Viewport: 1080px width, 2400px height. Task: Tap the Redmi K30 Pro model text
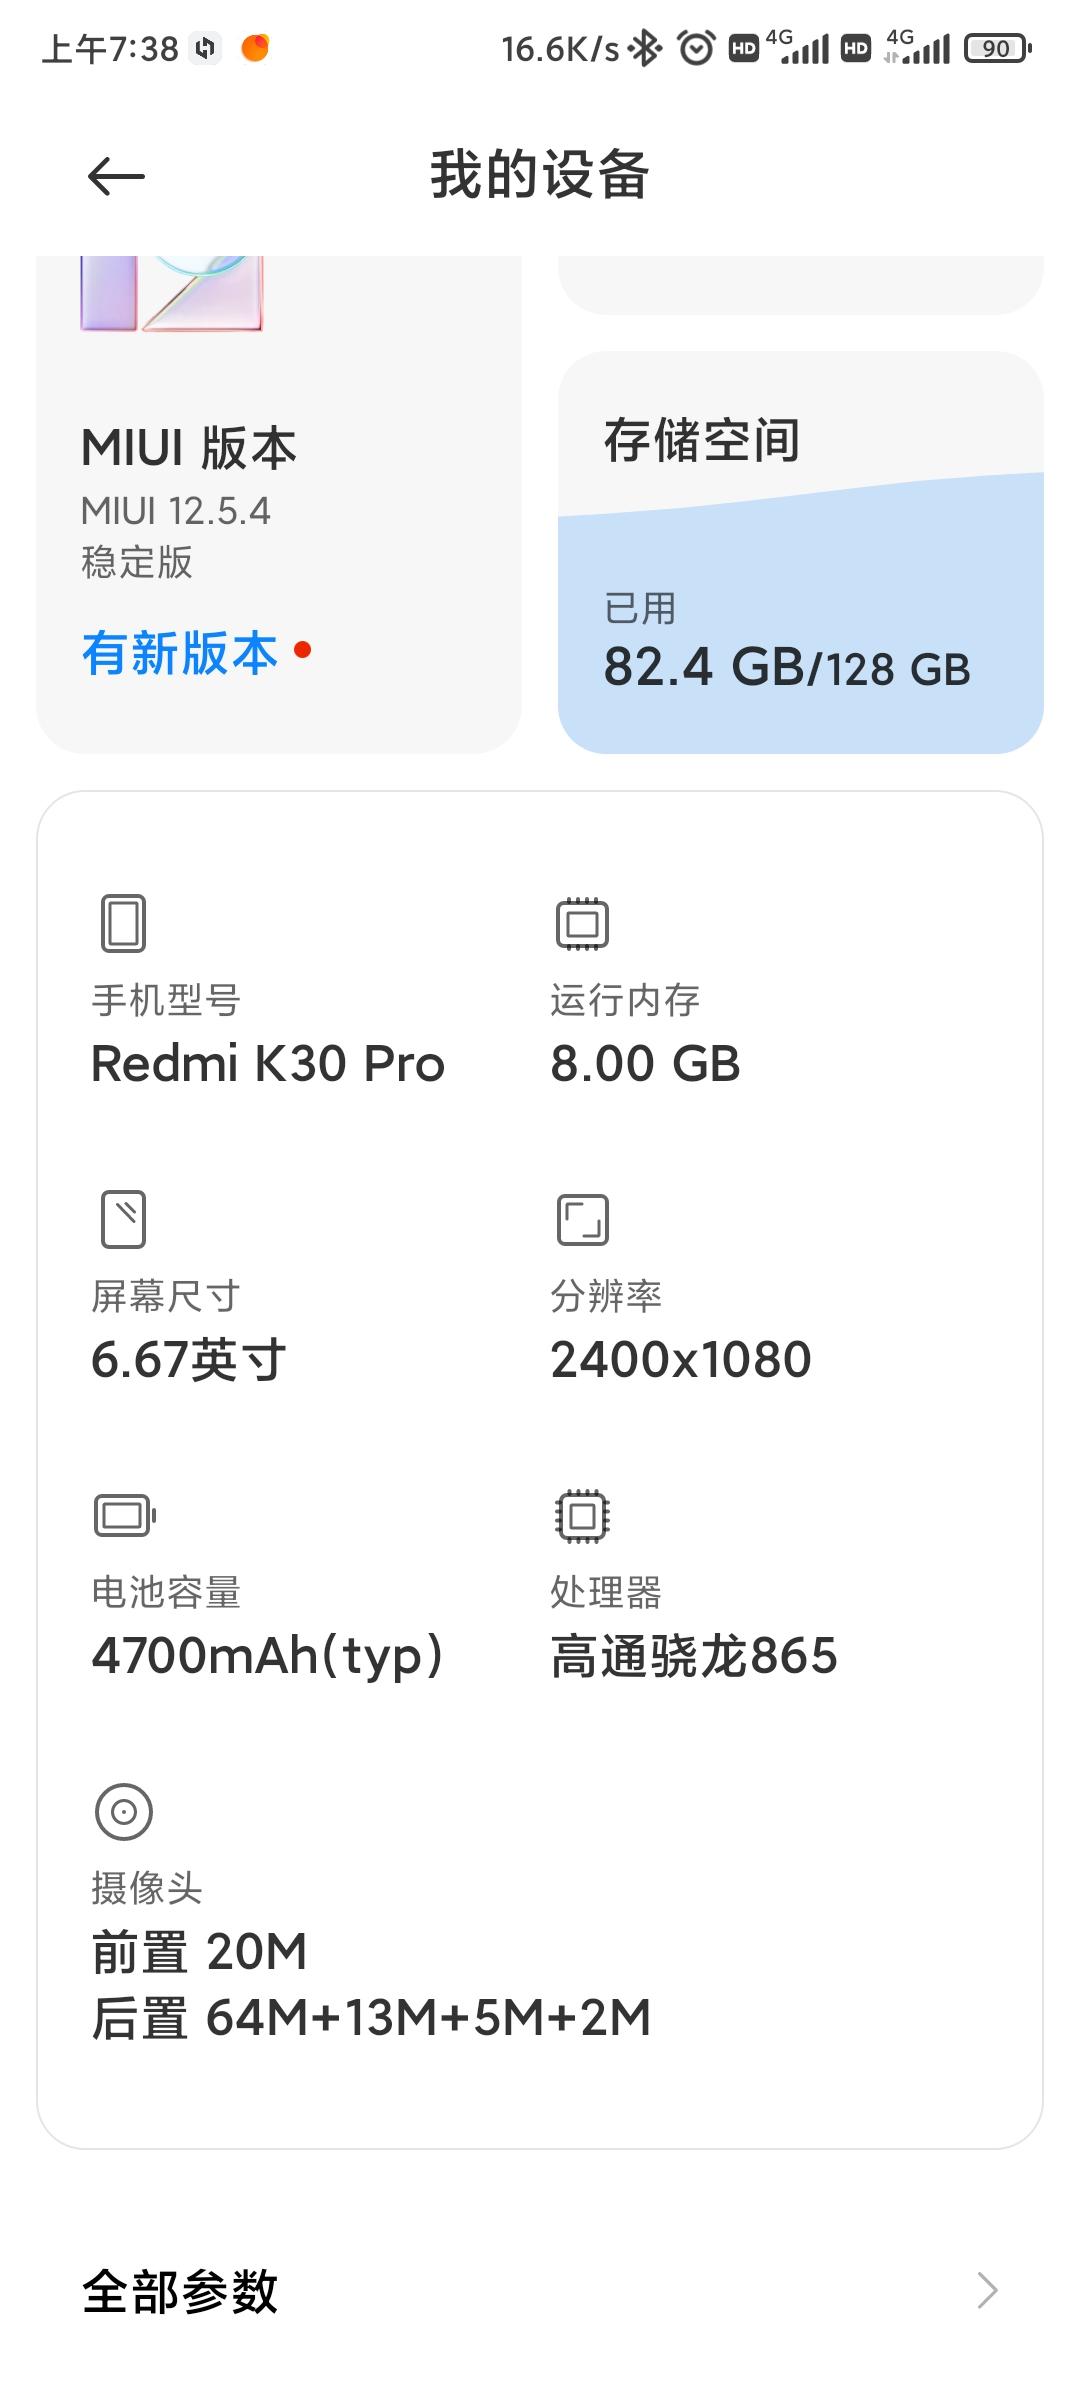[268, 1063]
